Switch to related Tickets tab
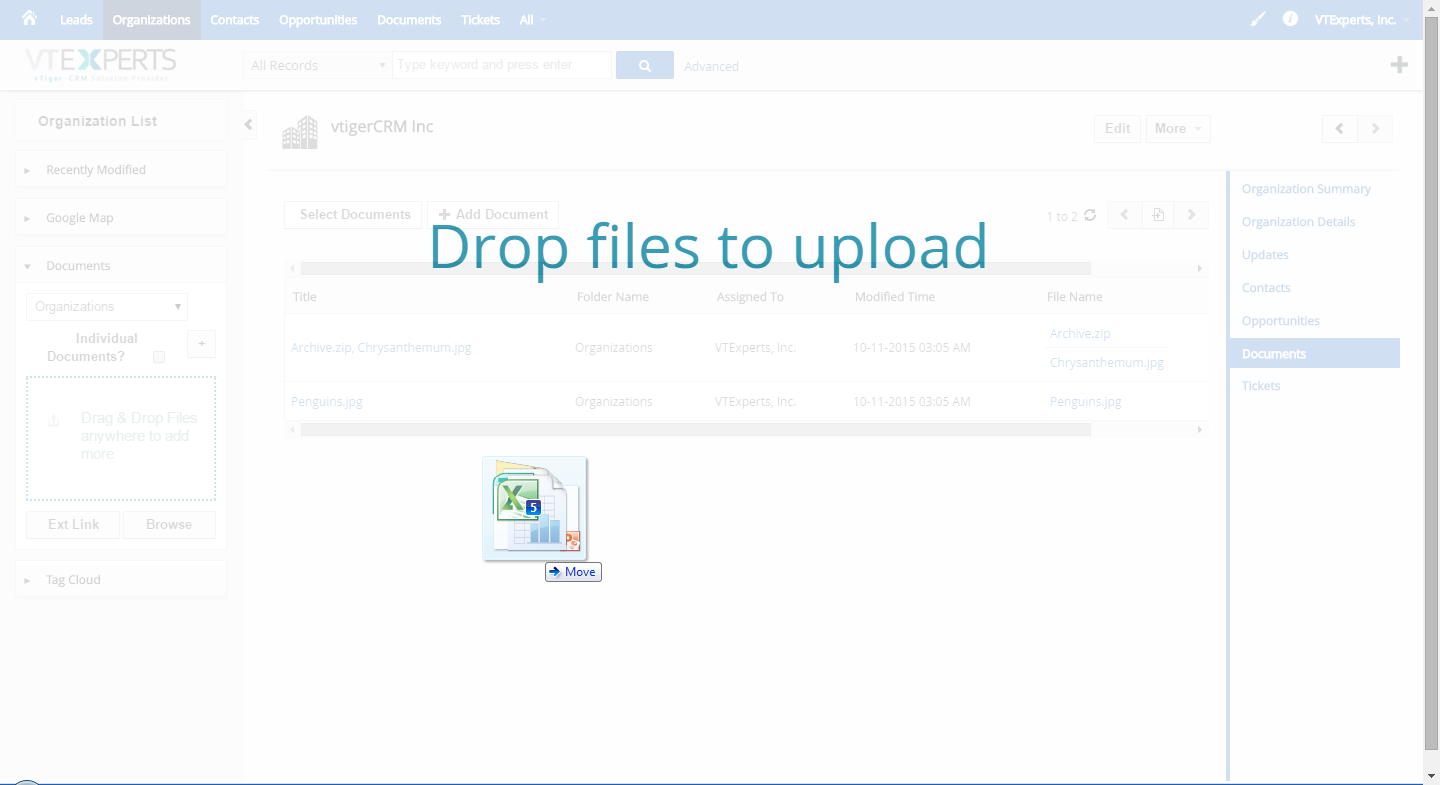 point(1261,386)
